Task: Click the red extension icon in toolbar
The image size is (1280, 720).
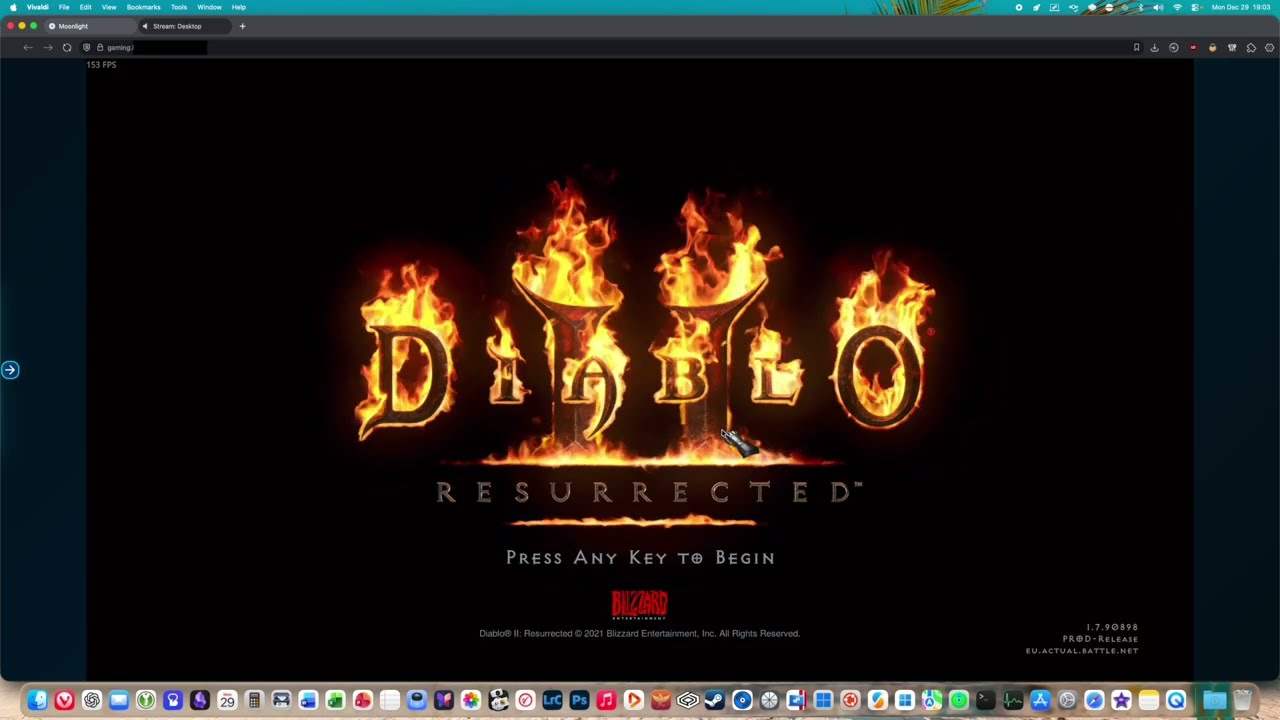Action: [x=1193, y=47]
